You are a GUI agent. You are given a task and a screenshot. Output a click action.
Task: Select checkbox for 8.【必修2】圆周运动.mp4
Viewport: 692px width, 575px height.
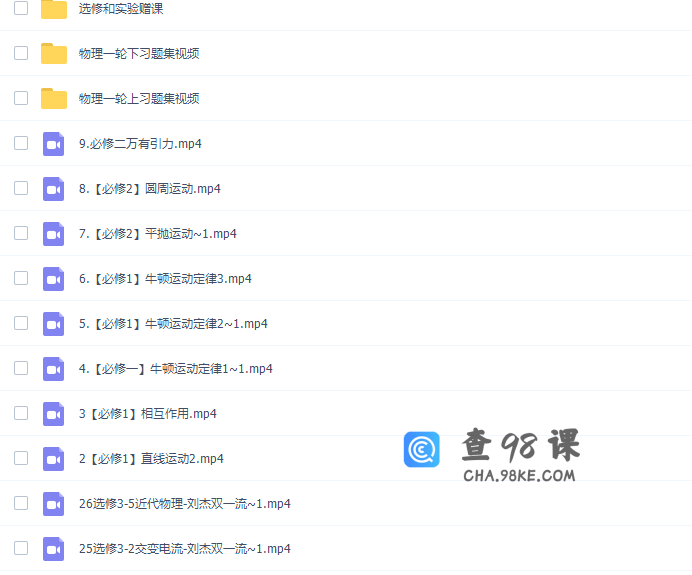tap(21, 188)
